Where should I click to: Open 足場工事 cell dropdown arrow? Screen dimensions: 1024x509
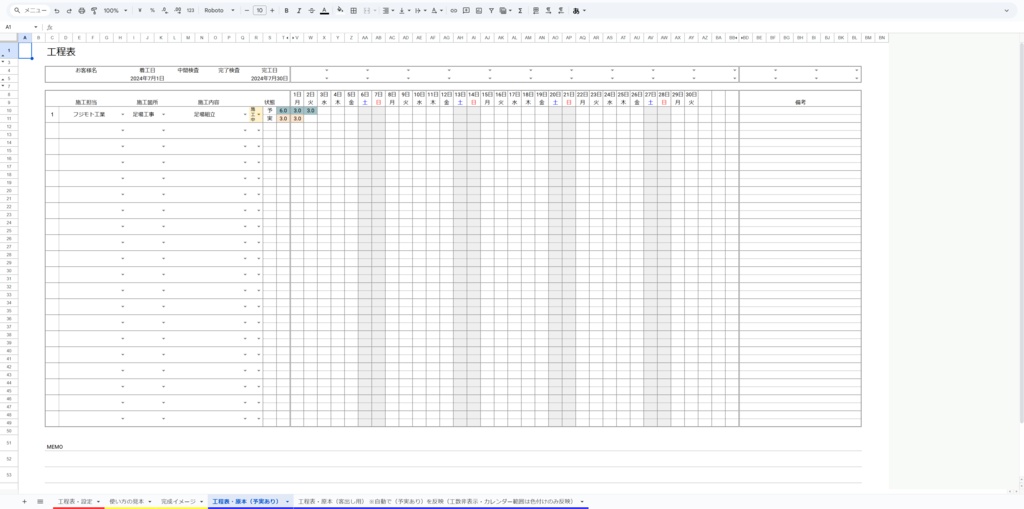(x=163, y=114)
